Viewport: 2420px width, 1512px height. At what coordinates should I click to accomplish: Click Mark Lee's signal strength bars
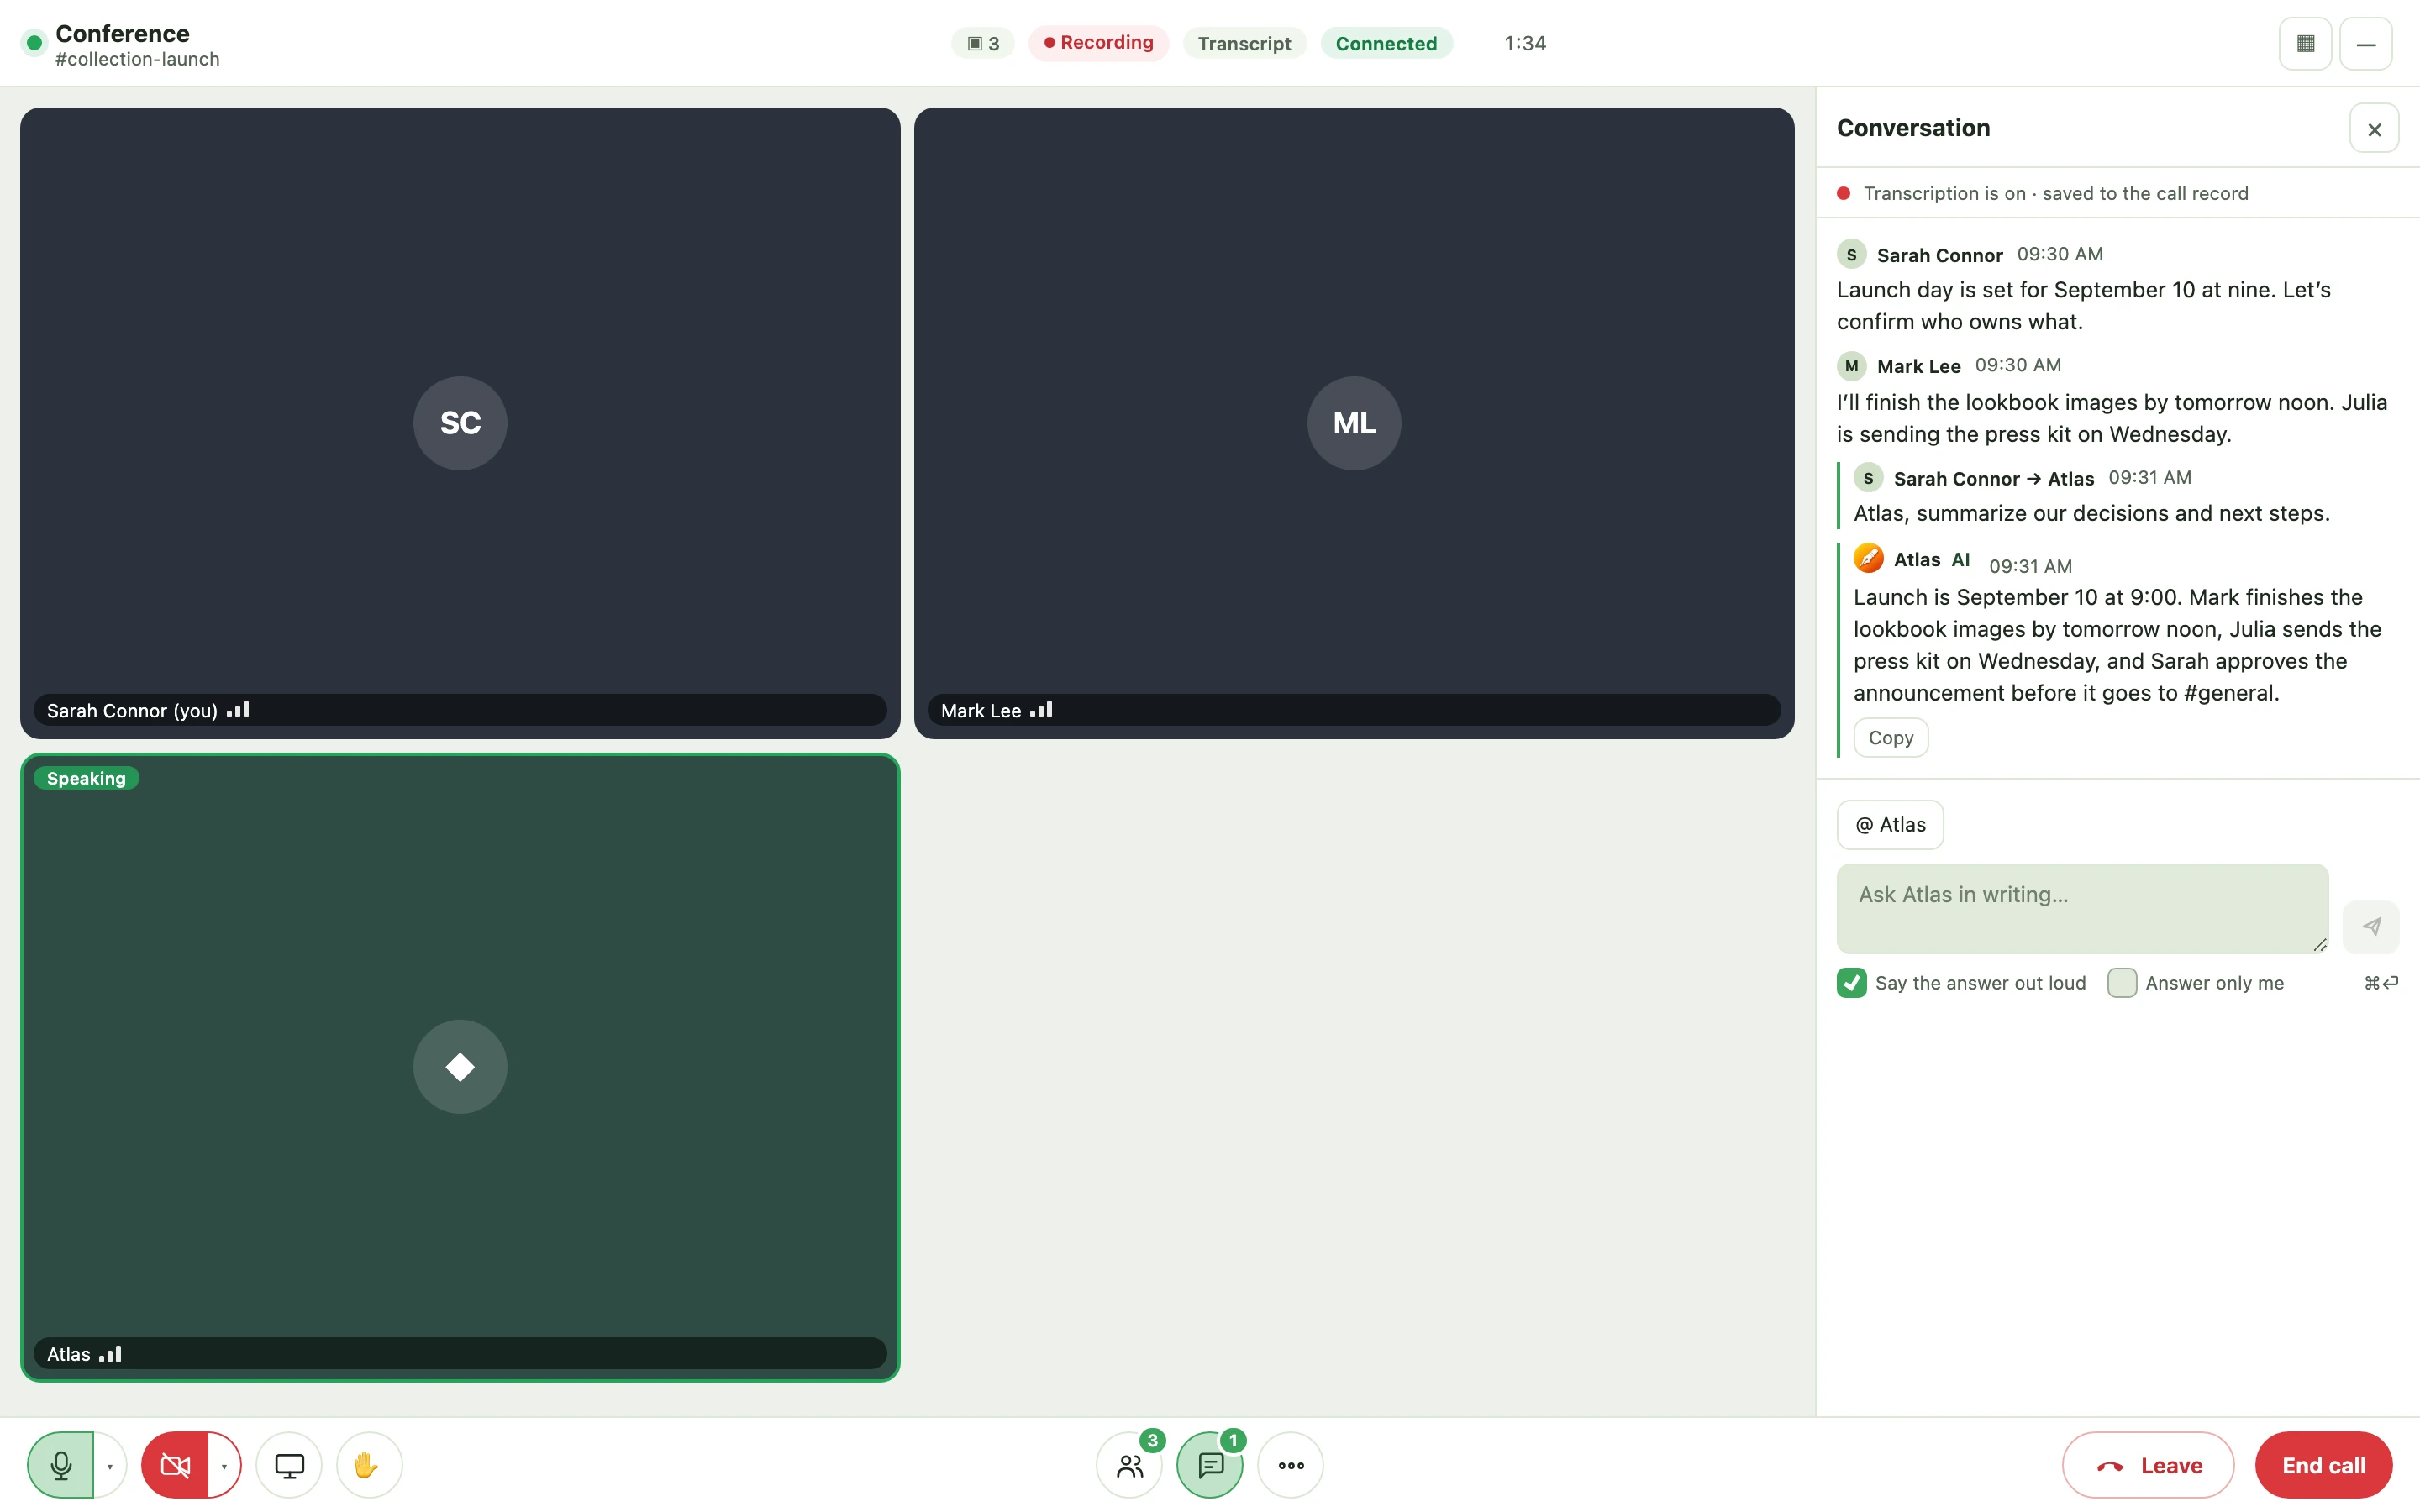1041,710
